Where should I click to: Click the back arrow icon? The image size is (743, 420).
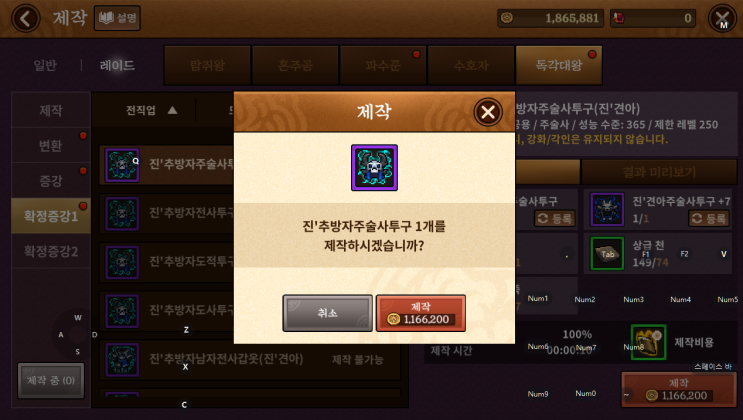point(26,18)
